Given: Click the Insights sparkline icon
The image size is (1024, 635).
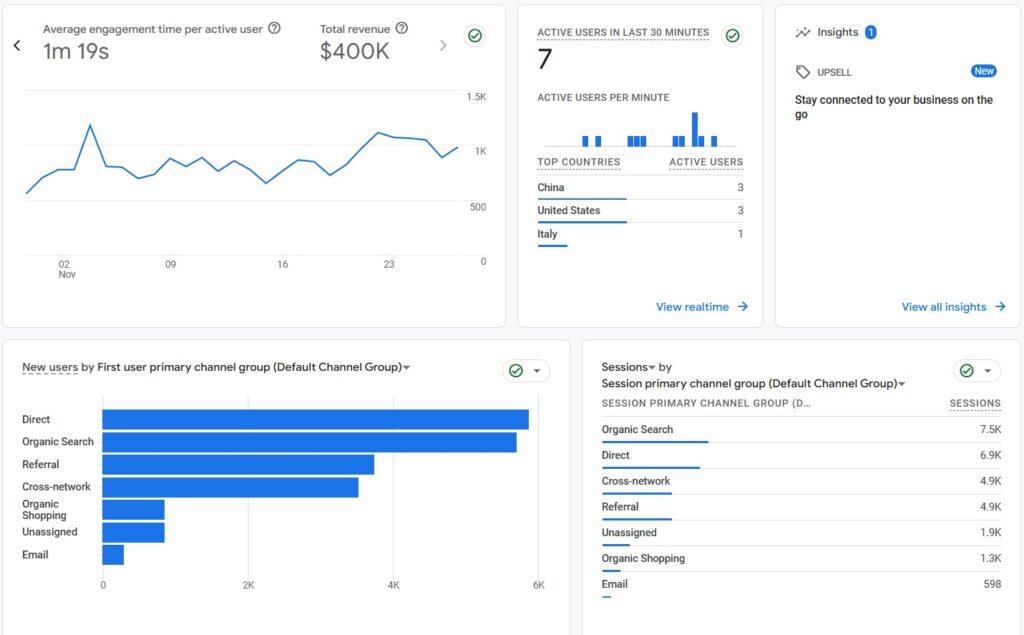Looking at the screenshot, I should pyautogui.click(x=803, y=33).
